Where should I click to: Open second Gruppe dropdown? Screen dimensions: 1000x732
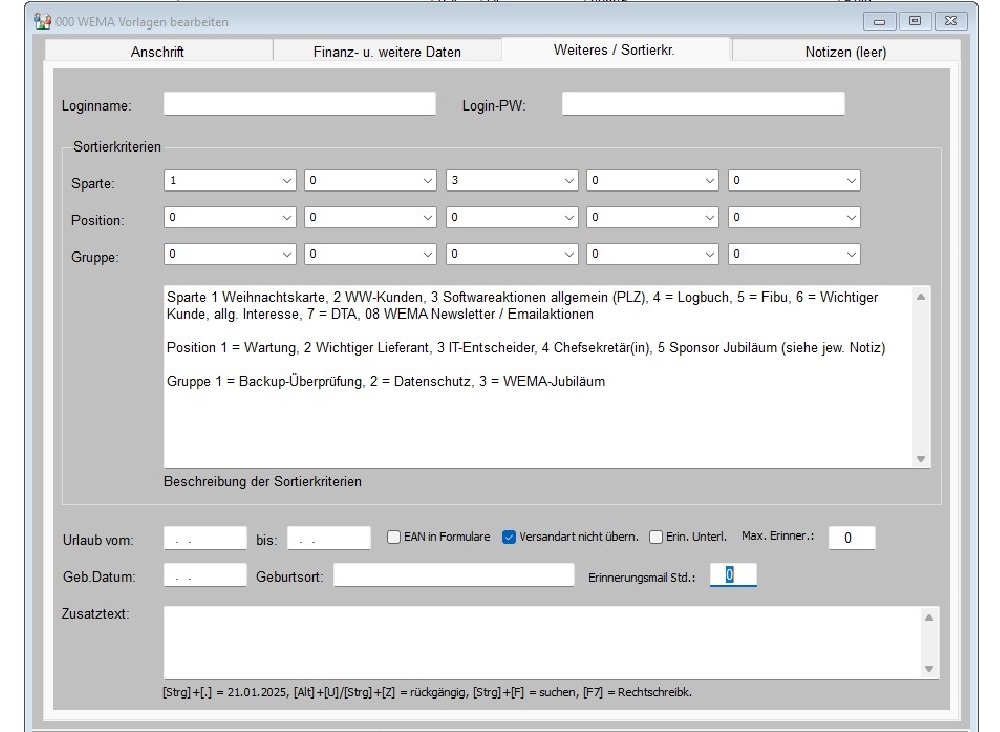pos(371,254)
